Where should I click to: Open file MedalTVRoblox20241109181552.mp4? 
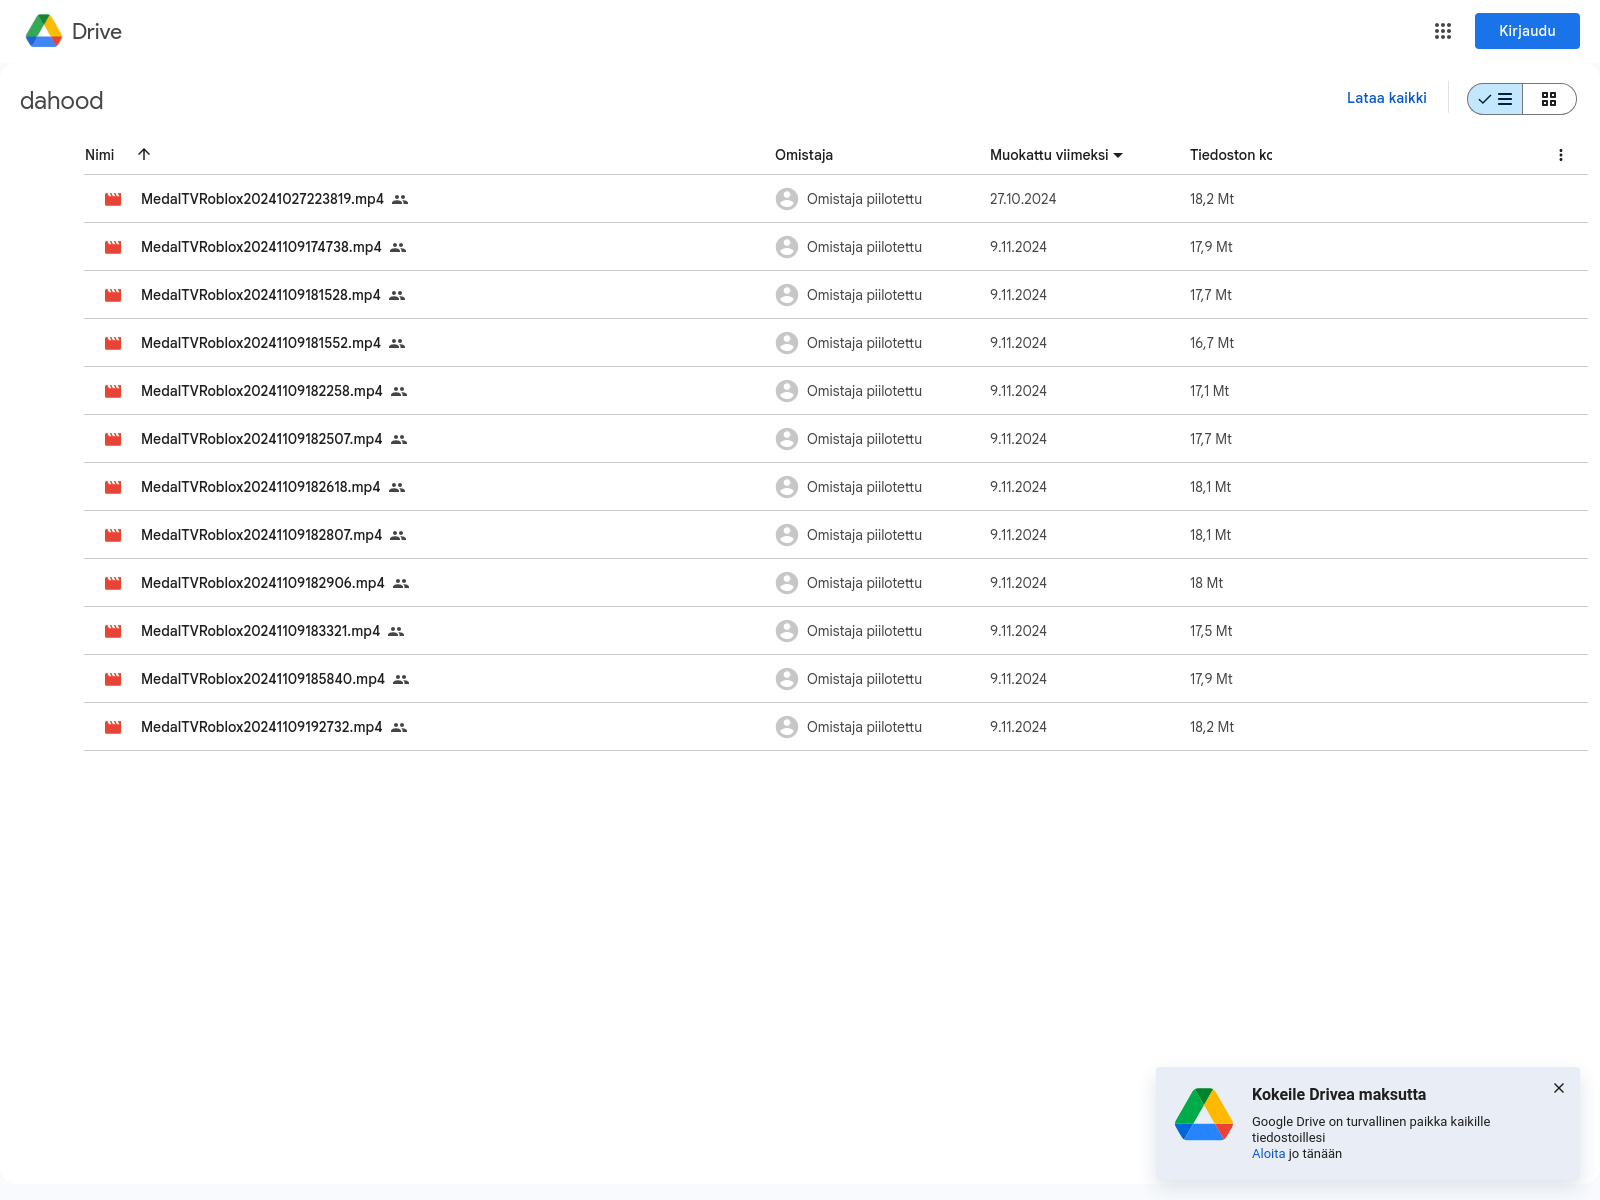pos(261,343)
